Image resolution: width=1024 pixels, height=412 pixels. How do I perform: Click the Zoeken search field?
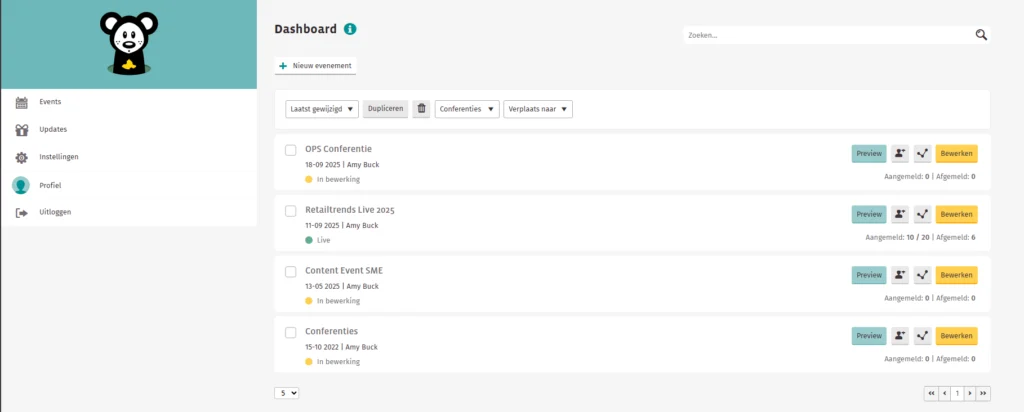(828, 35)
